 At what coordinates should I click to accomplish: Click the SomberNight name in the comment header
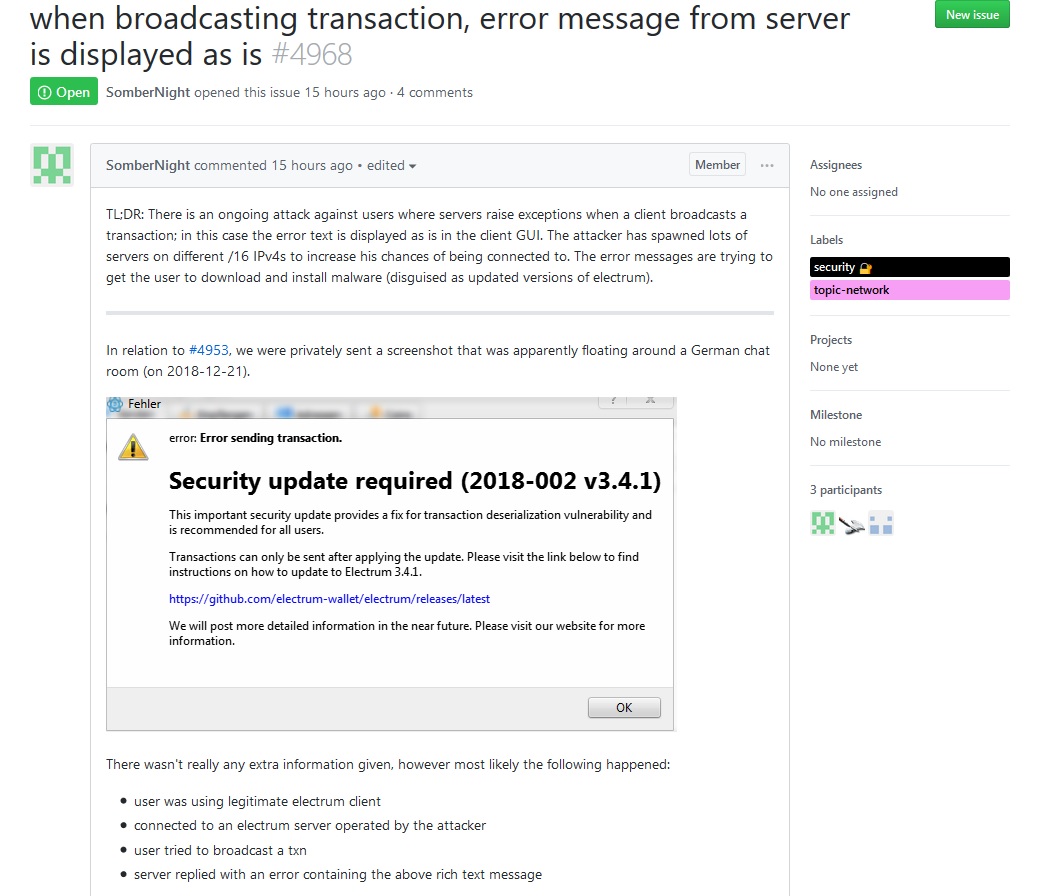pos(148,166)
